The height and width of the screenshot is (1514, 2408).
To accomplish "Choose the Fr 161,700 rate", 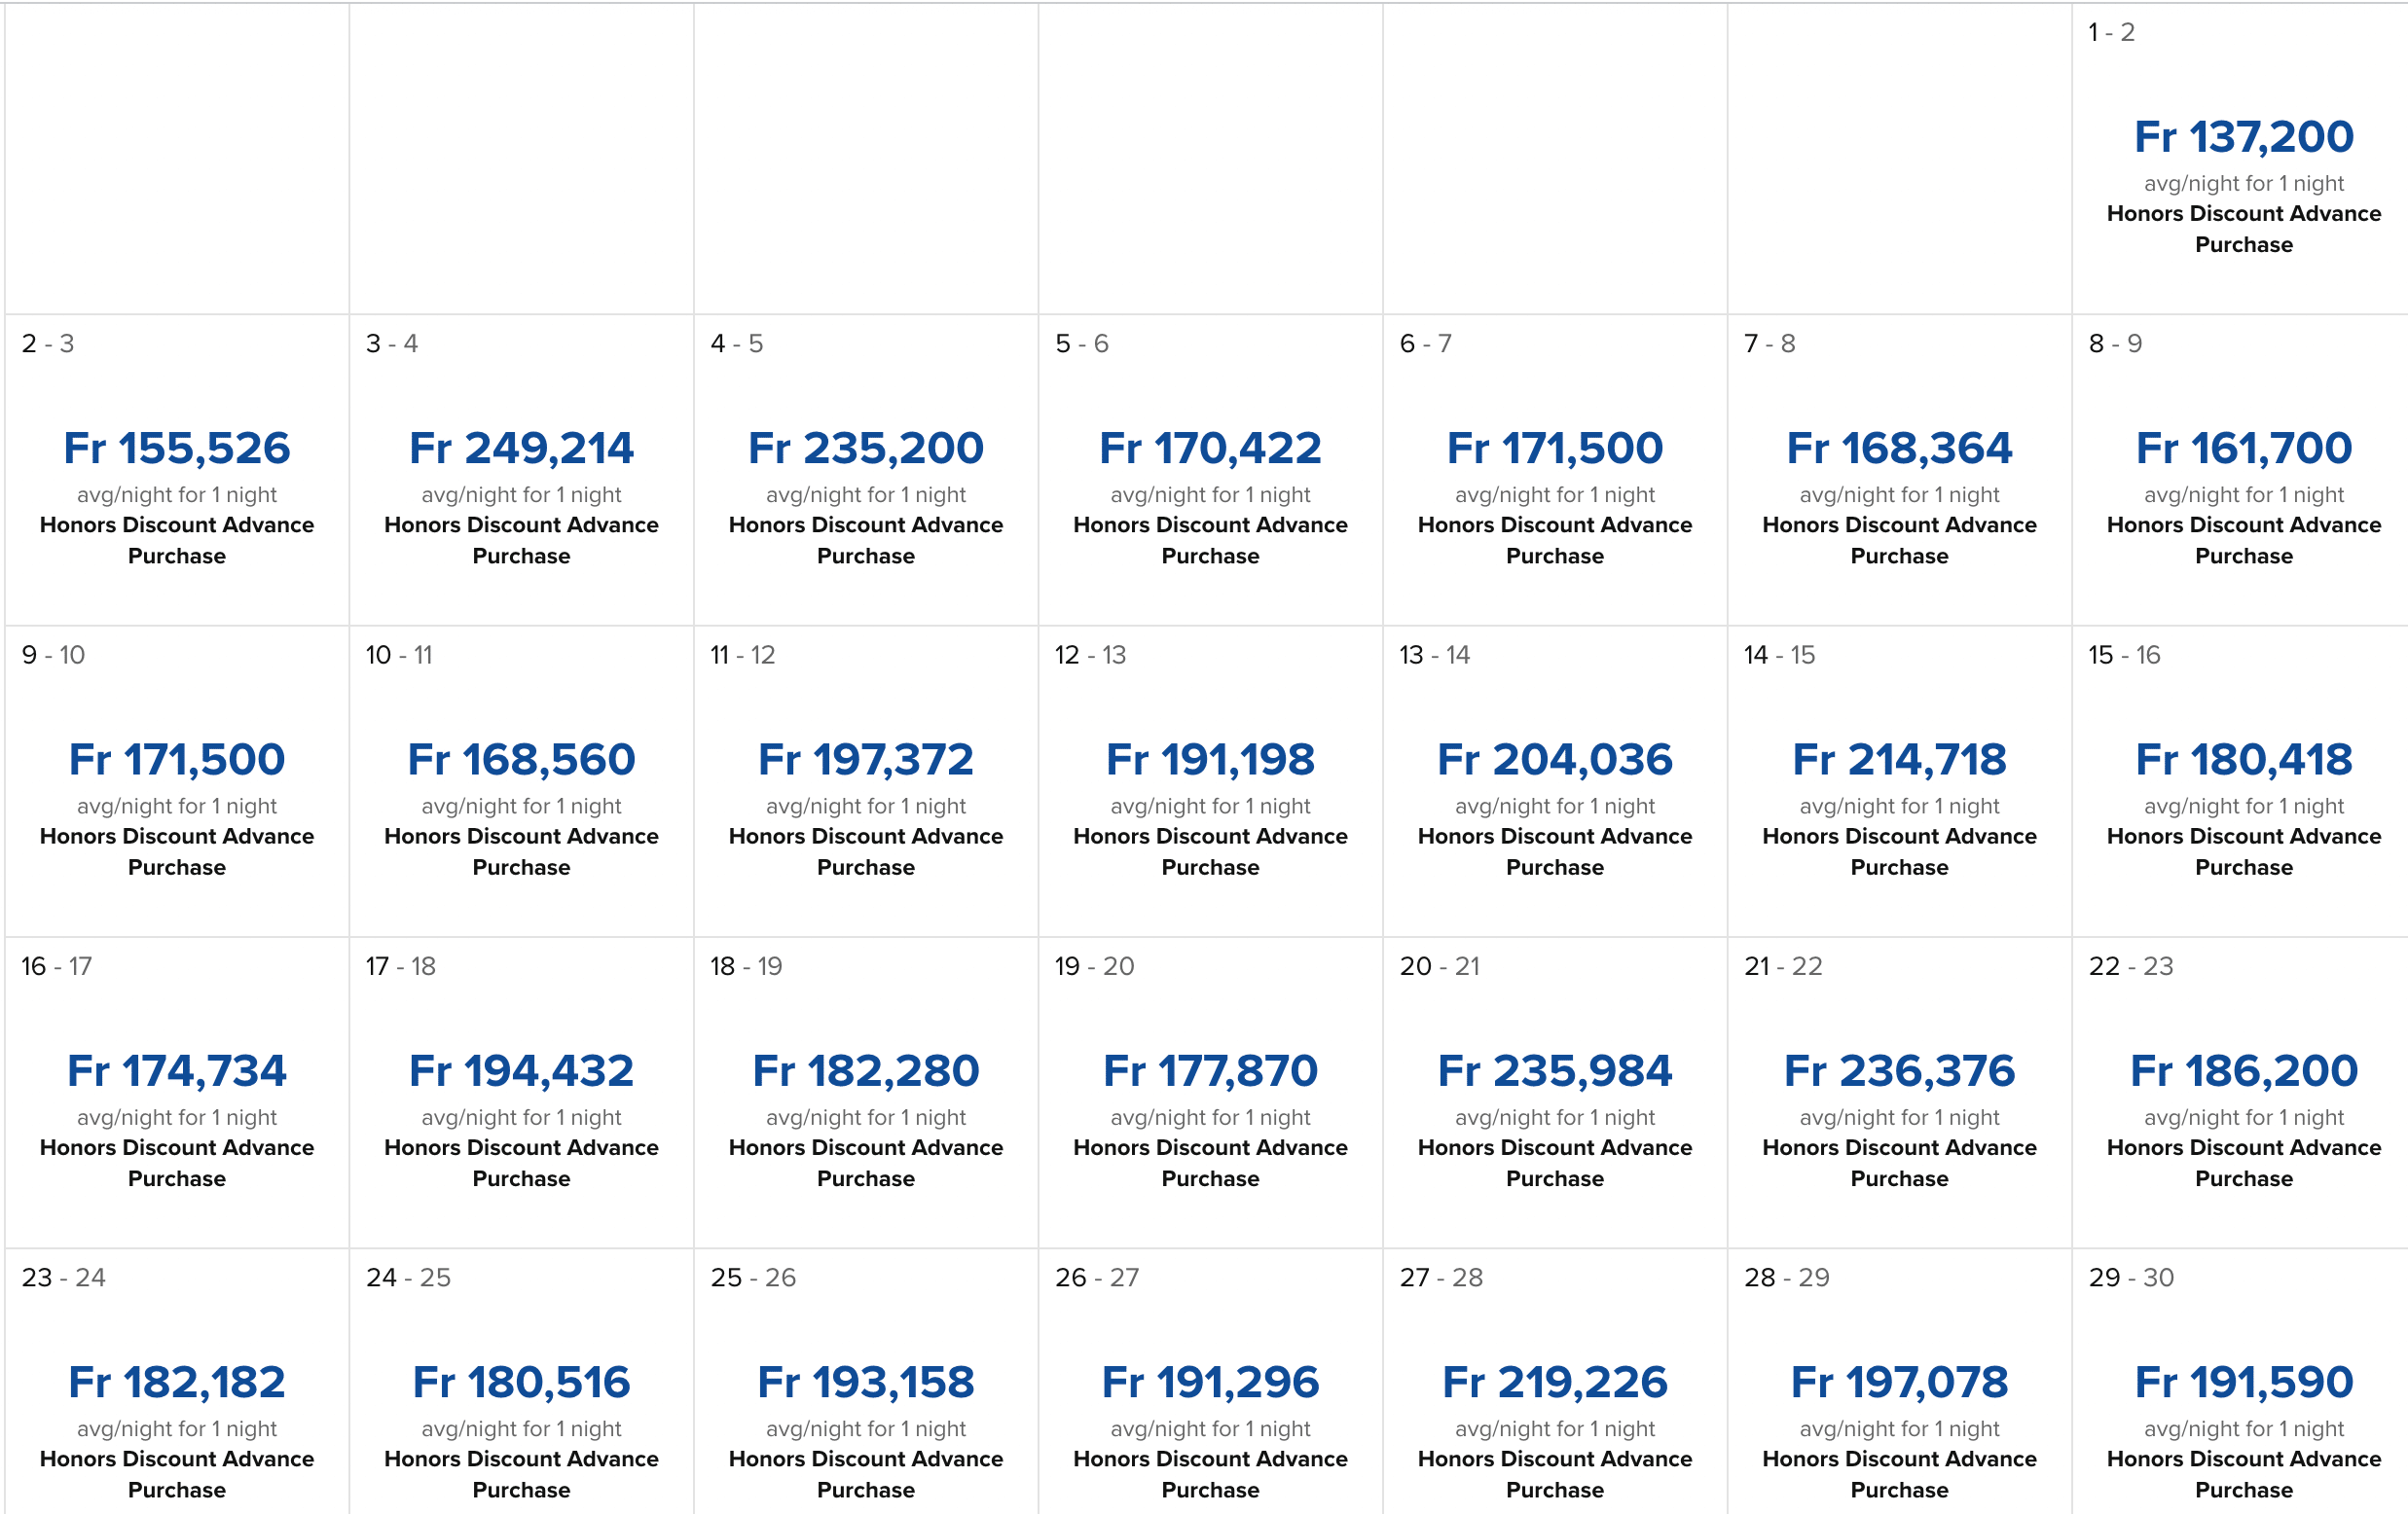I will point(2243,448).
